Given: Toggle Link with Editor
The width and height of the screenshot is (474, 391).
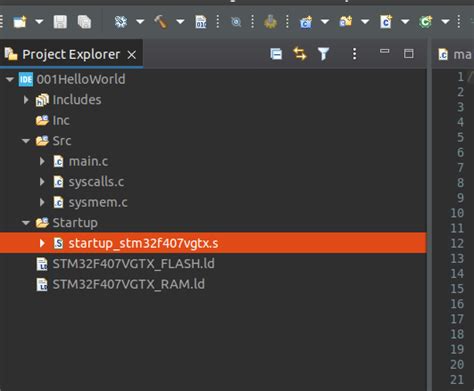Looking at the screenshot, I should pos(300,54).
